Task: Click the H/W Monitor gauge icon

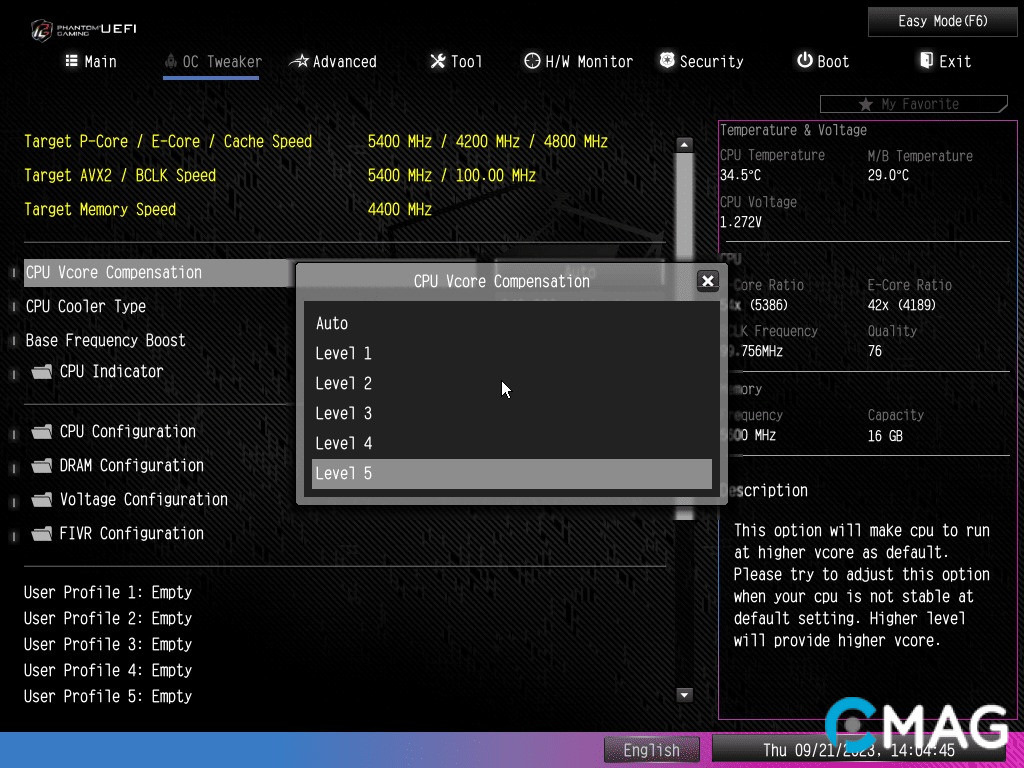Action: click(532, 61)
